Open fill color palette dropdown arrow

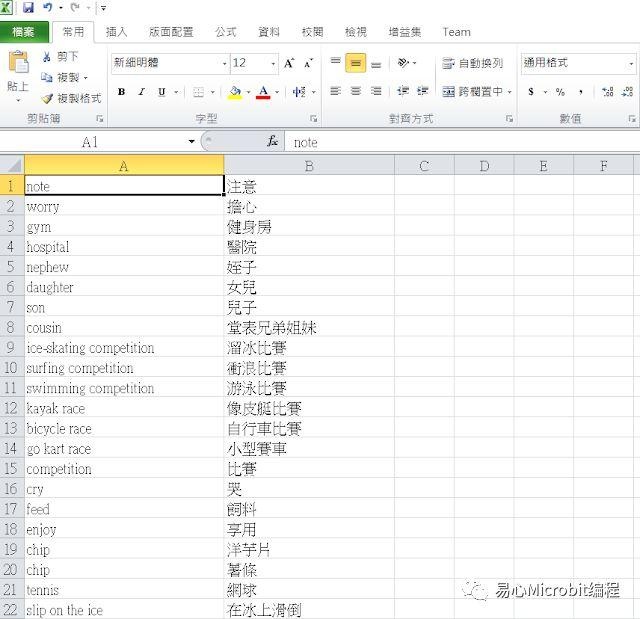tap(248, 92)
